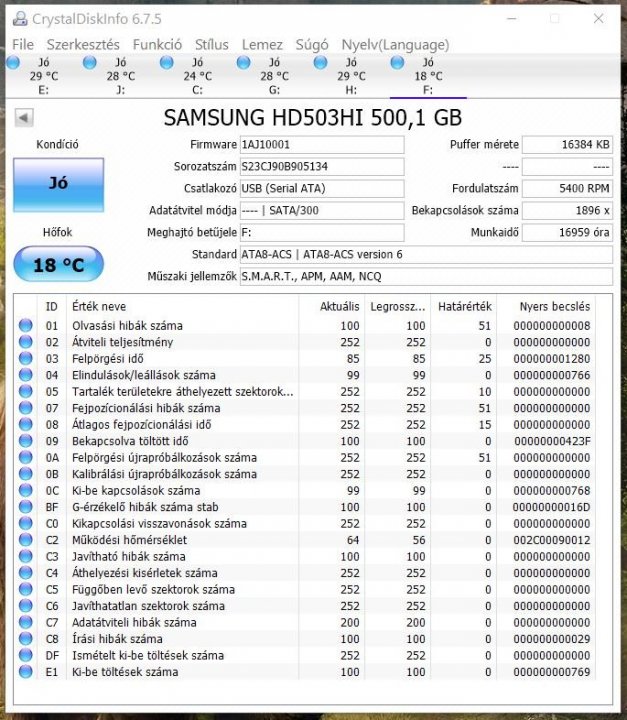Screen dimensions: 627x720
Task: Click the ID column header
Action: (51, 307)
